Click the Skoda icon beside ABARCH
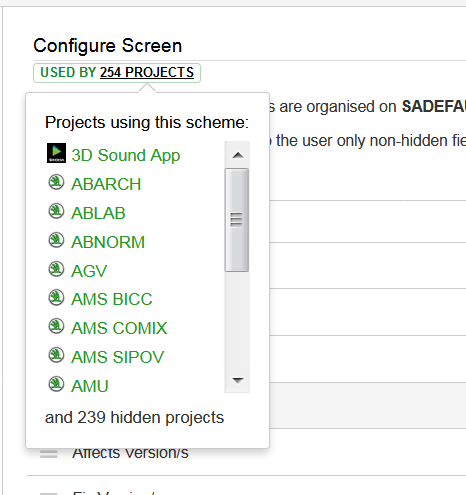Screen dimensions: 466x495 [56, 182]
